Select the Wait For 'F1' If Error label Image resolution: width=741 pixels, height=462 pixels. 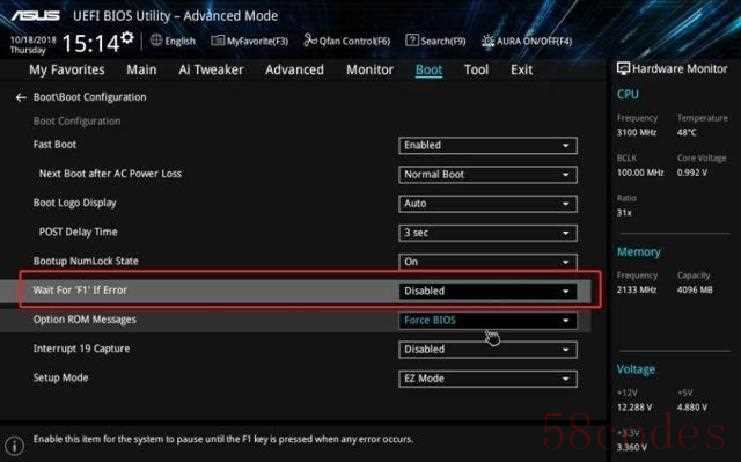[80, 291]
